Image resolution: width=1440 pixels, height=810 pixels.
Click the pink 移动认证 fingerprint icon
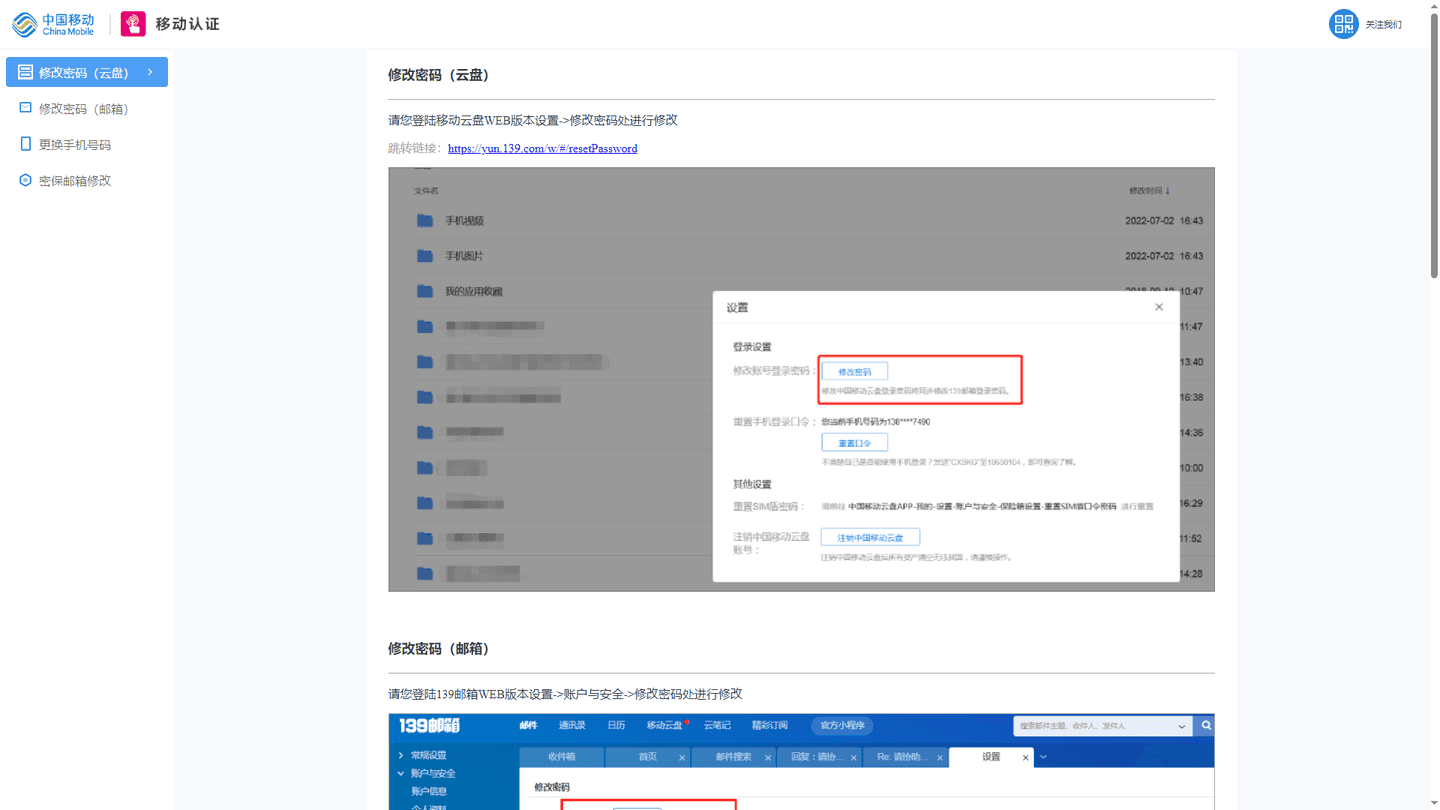click(133, 24)
